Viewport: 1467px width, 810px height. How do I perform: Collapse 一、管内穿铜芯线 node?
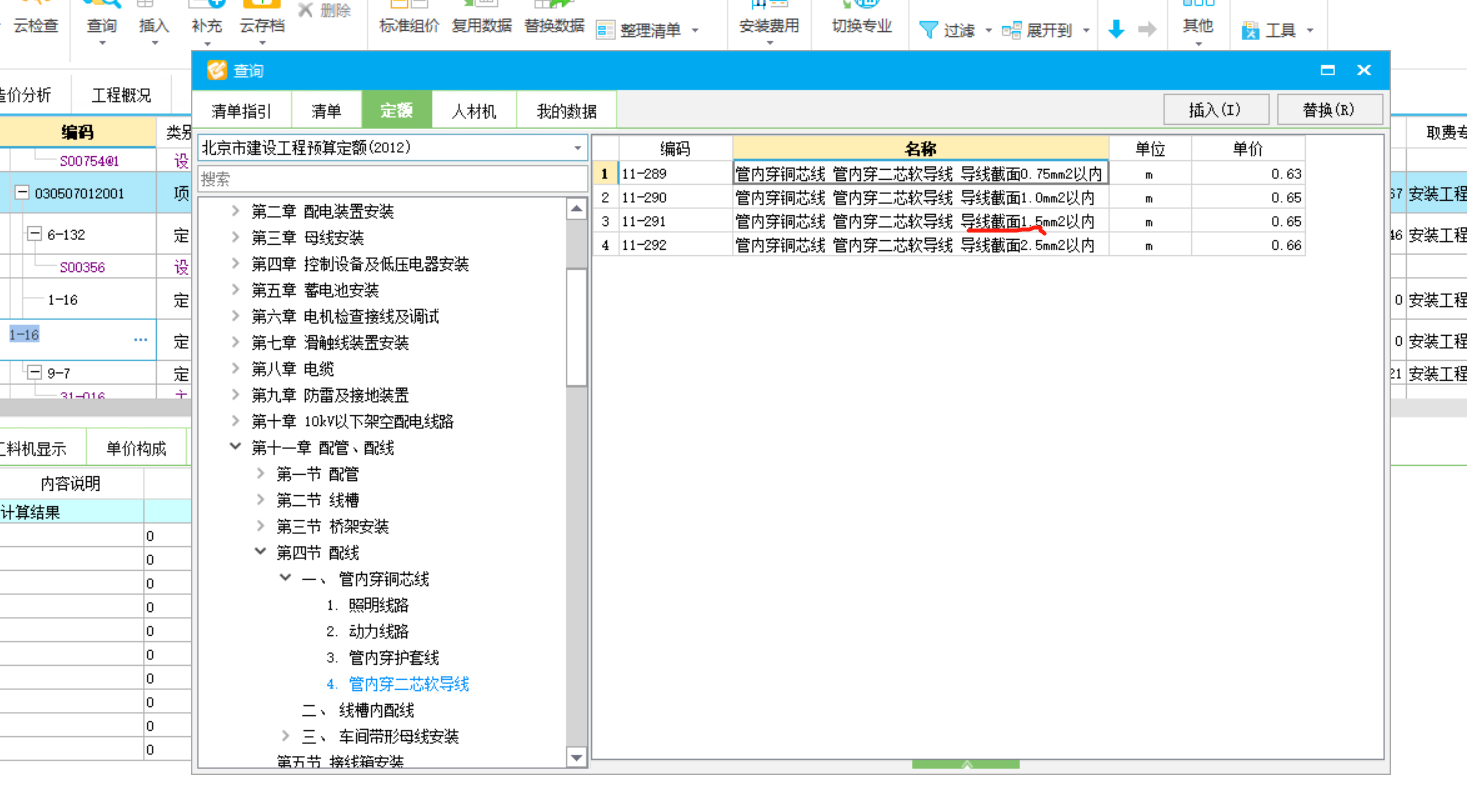click(285, 578)
